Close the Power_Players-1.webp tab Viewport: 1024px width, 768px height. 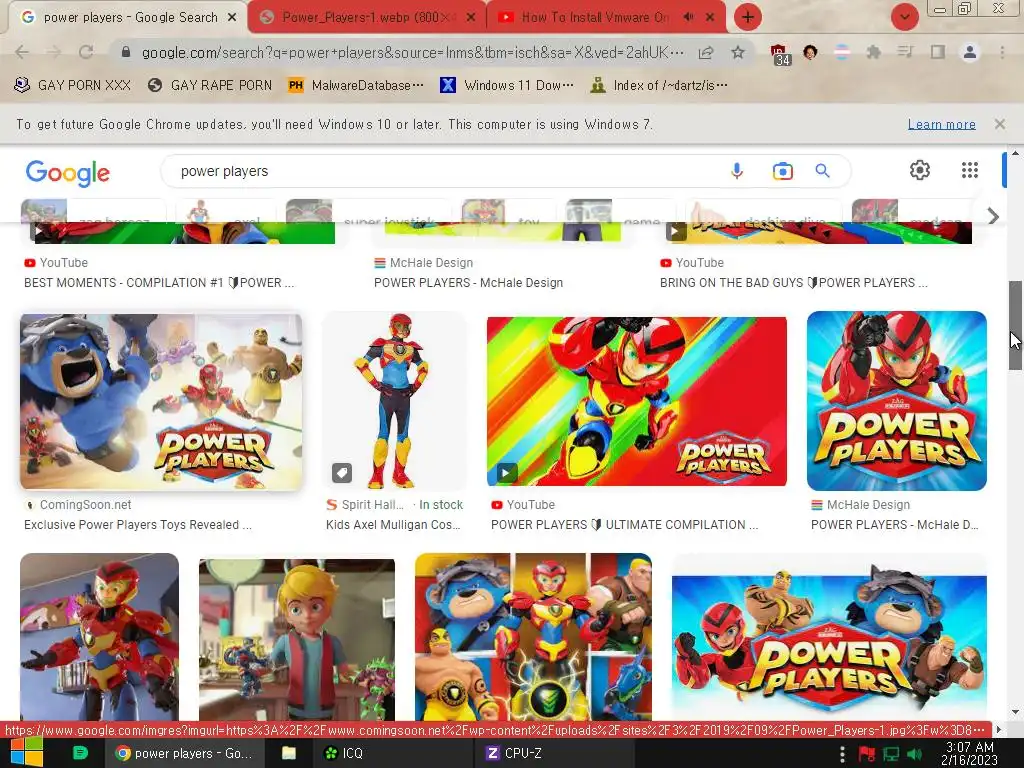coord(470,17)
